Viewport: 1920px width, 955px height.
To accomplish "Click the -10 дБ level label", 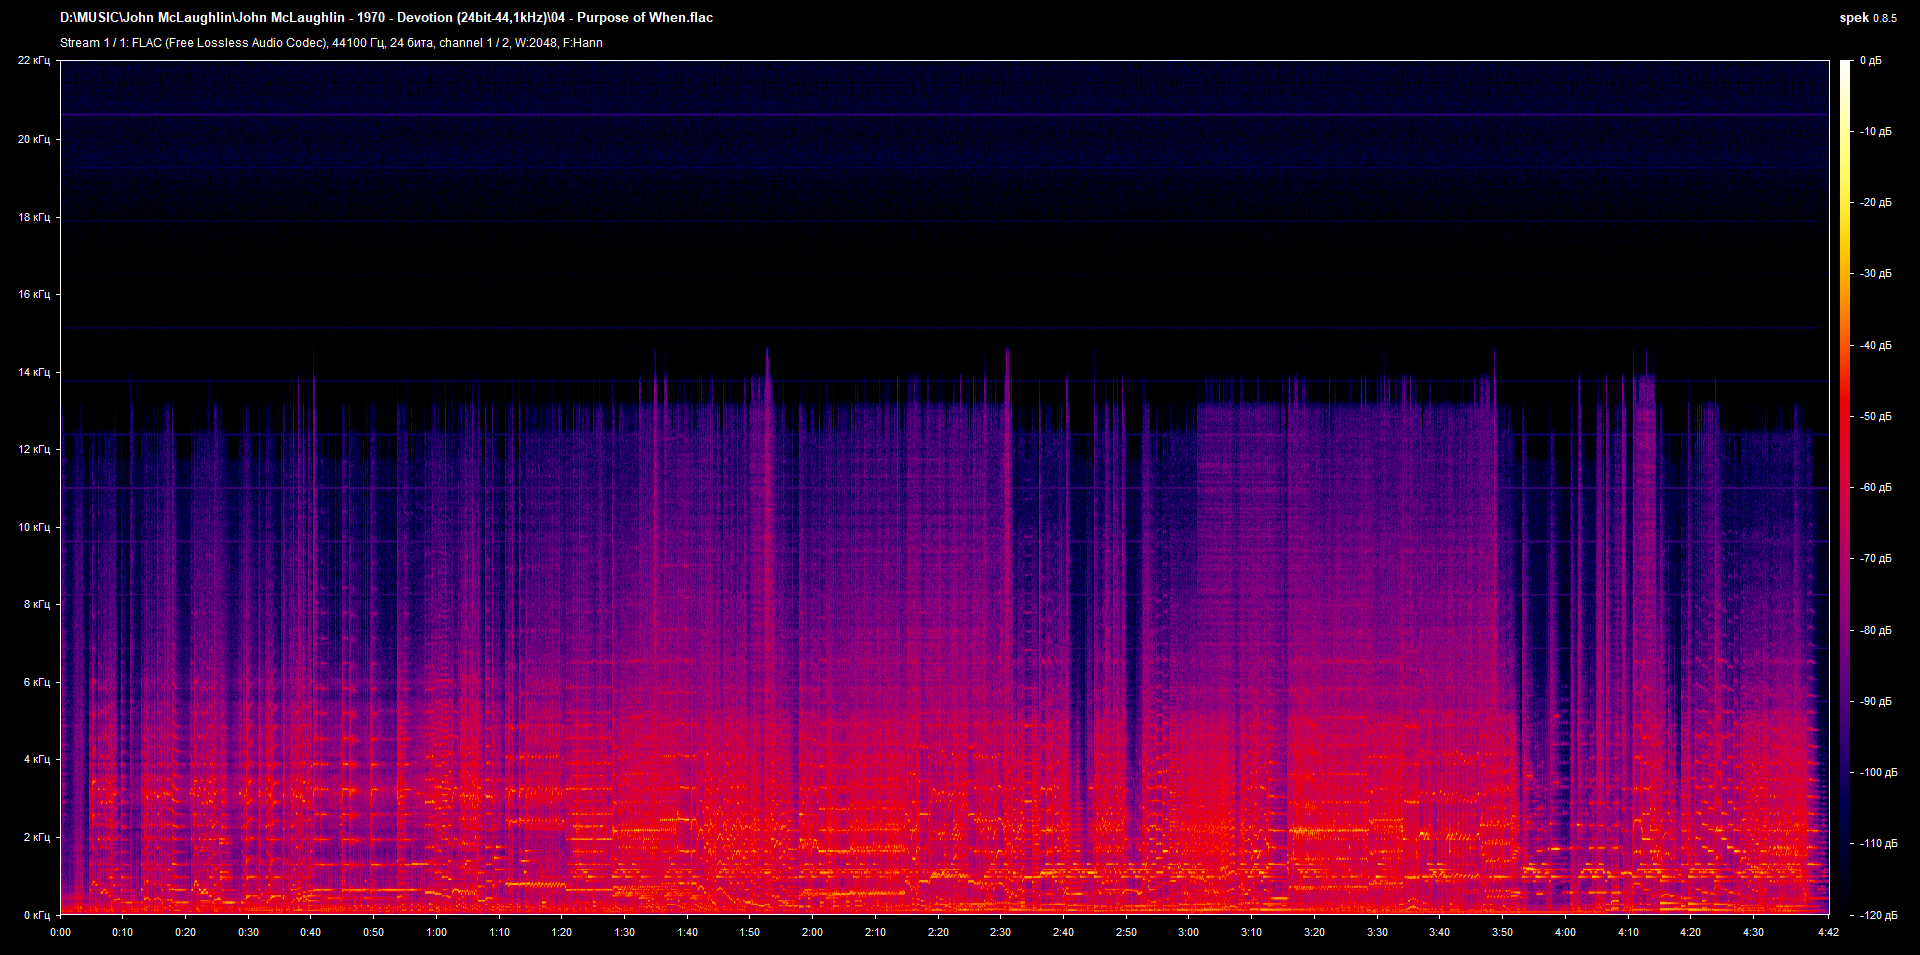I will click(1875, 132).
